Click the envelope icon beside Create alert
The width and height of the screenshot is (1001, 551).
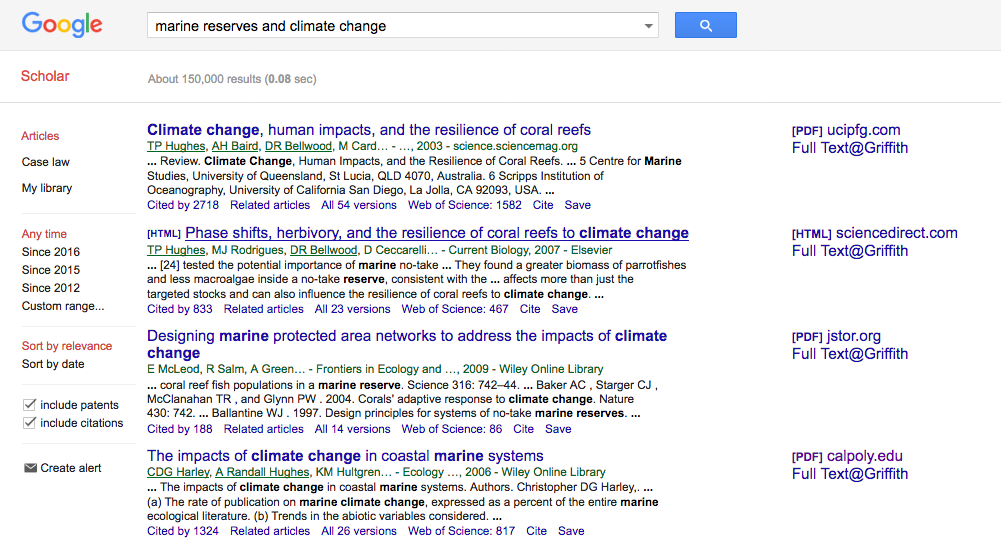click(30, 468)
